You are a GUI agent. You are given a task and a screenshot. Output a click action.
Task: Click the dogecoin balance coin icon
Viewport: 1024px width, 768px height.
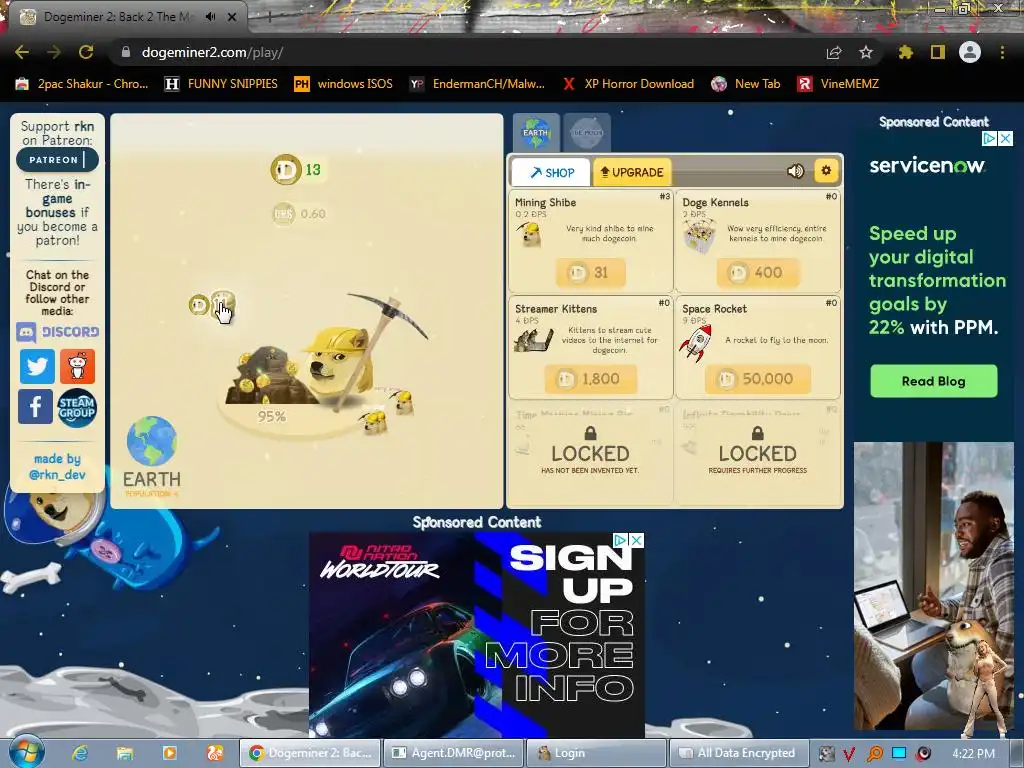tap(286, 170)
